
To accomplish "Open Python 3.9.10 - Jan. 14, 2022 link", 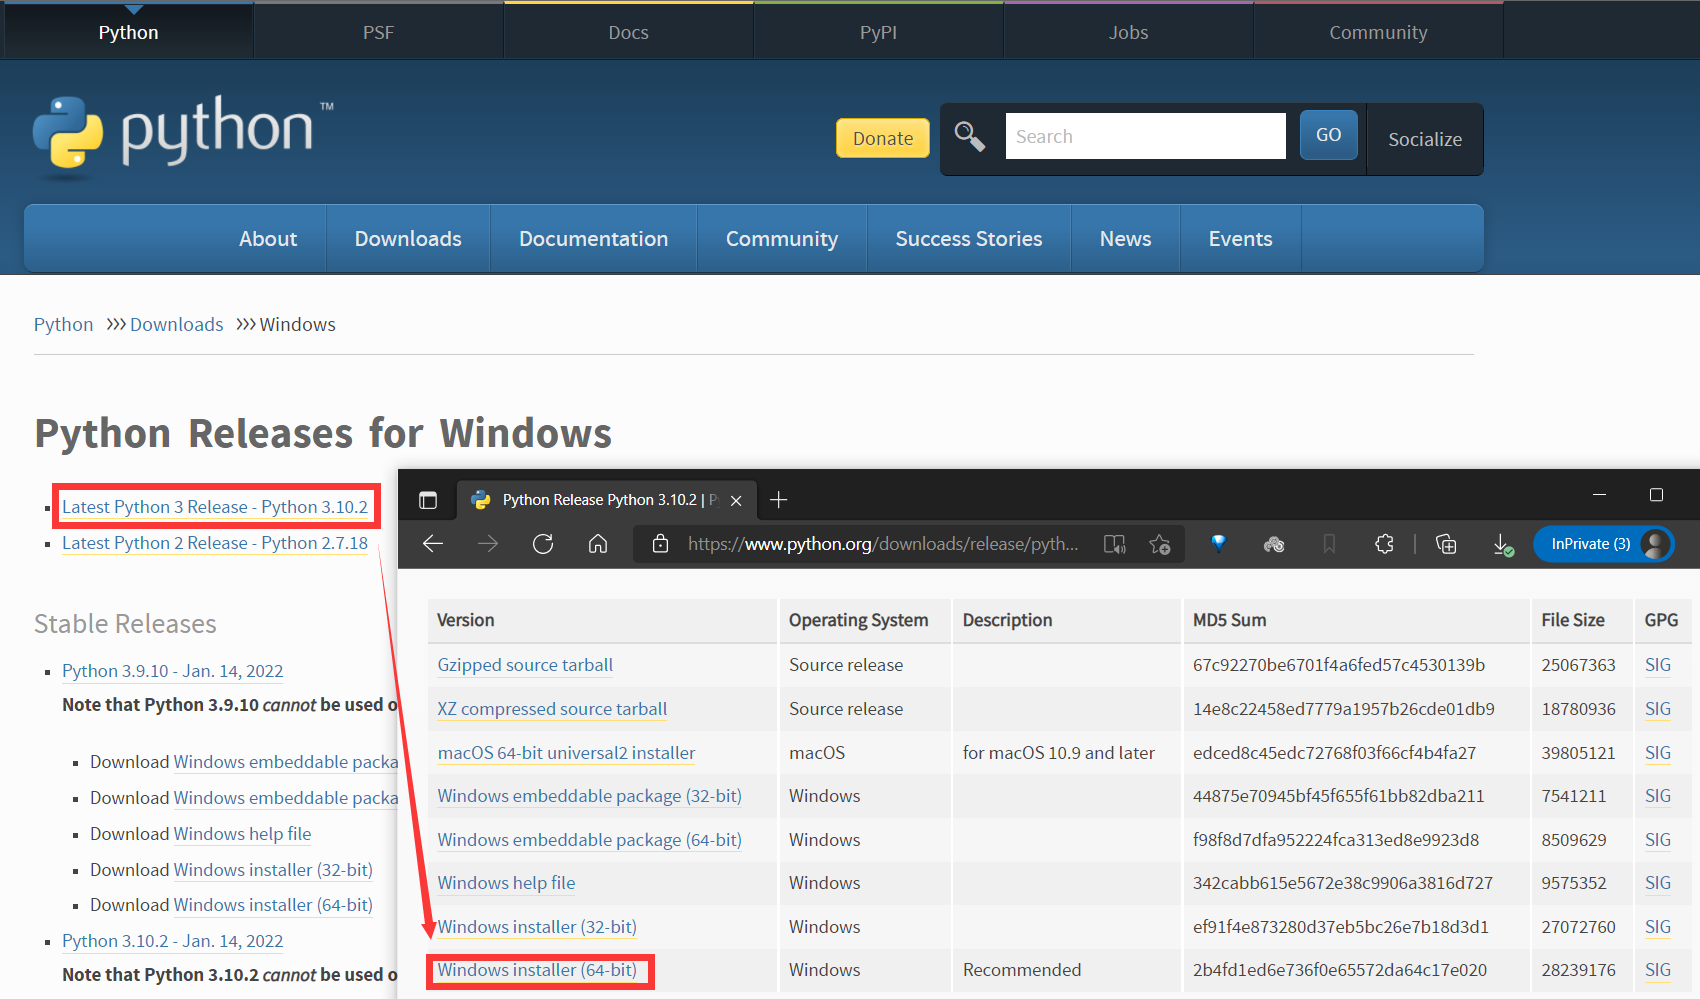I will (172, 671).
